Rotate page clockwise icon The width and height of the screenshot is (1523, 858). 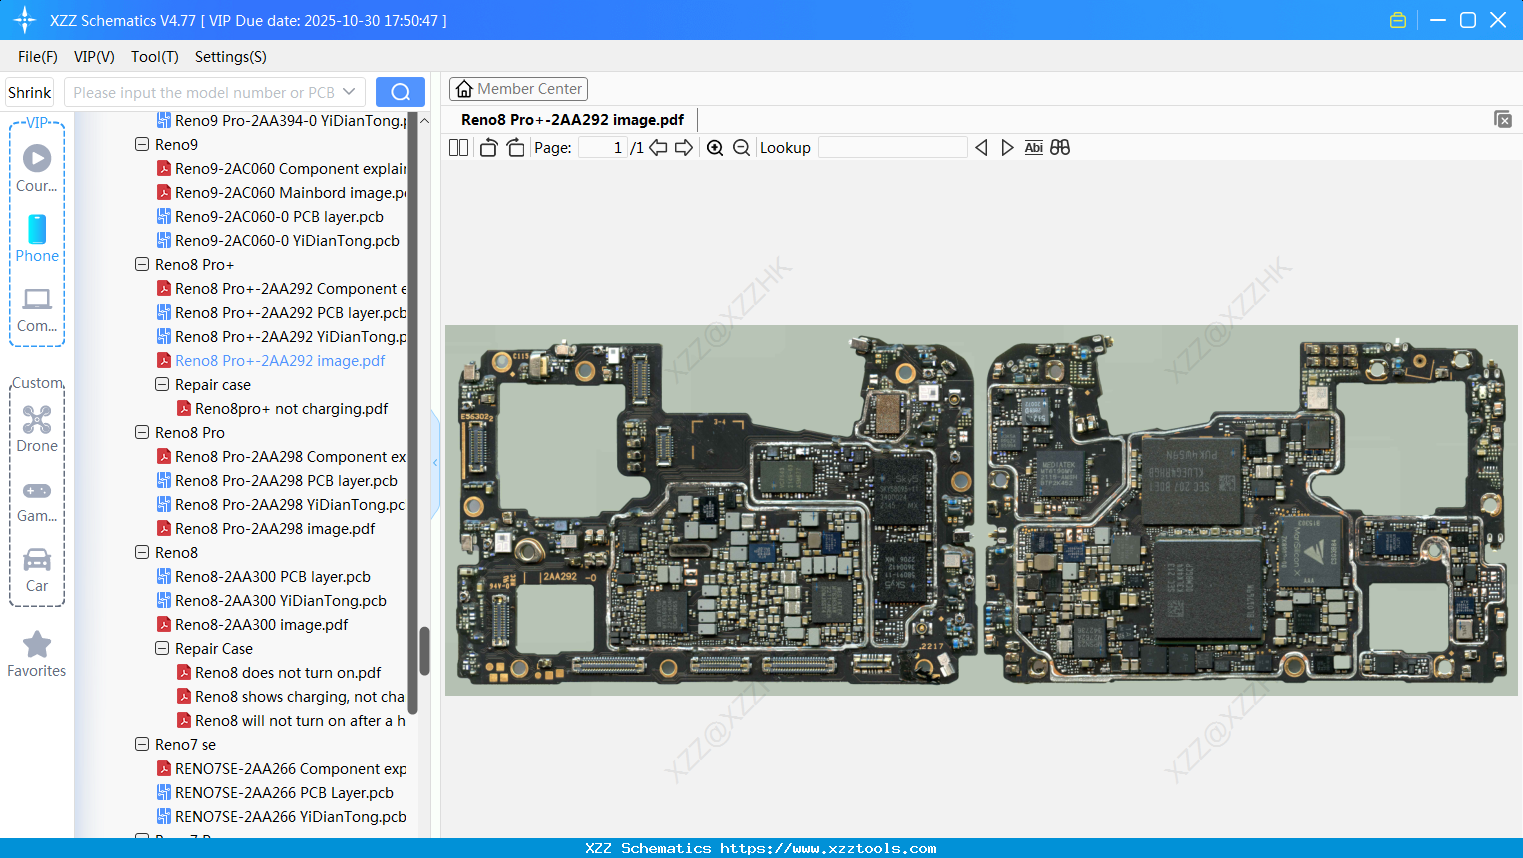point(516,148)
